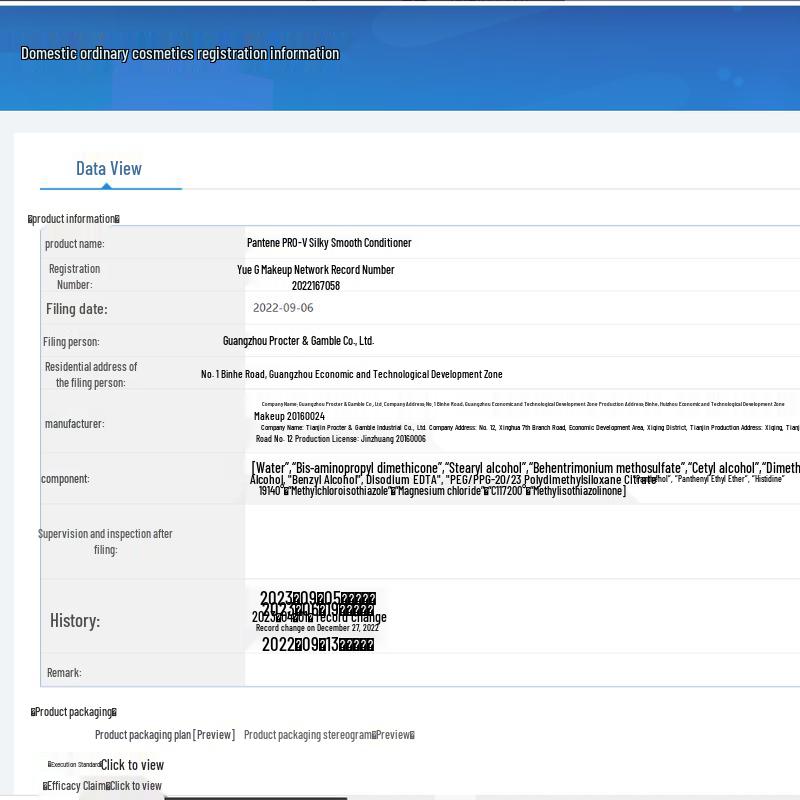Click the No. 1 Binhe Road address text

tap(351, 374)
